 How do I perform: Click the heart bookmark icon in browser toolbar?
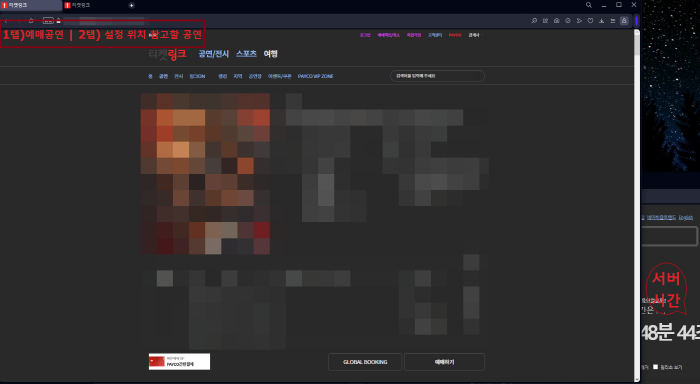[x=590, y=21]
